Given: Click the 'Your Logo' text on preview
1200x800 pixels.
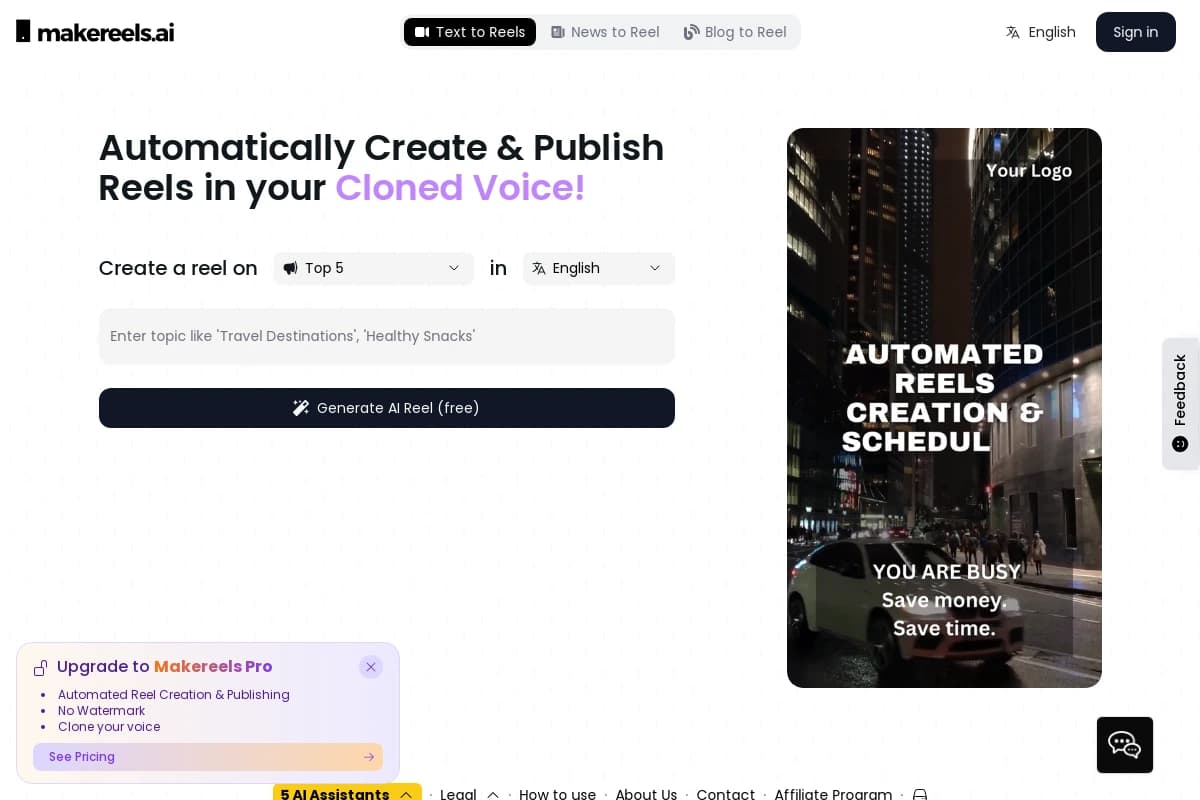Looking at the screenshot, I should (1029, 171).
